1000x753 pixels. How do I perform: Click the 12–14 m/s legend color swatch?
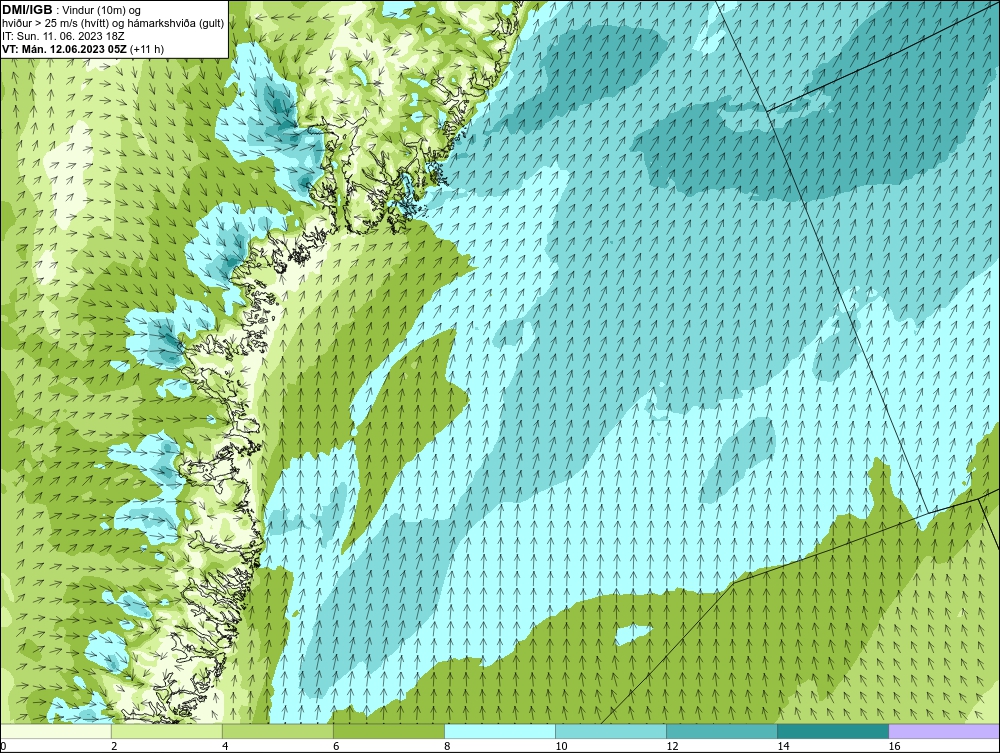pyautogui.click(x=722, y=731)
